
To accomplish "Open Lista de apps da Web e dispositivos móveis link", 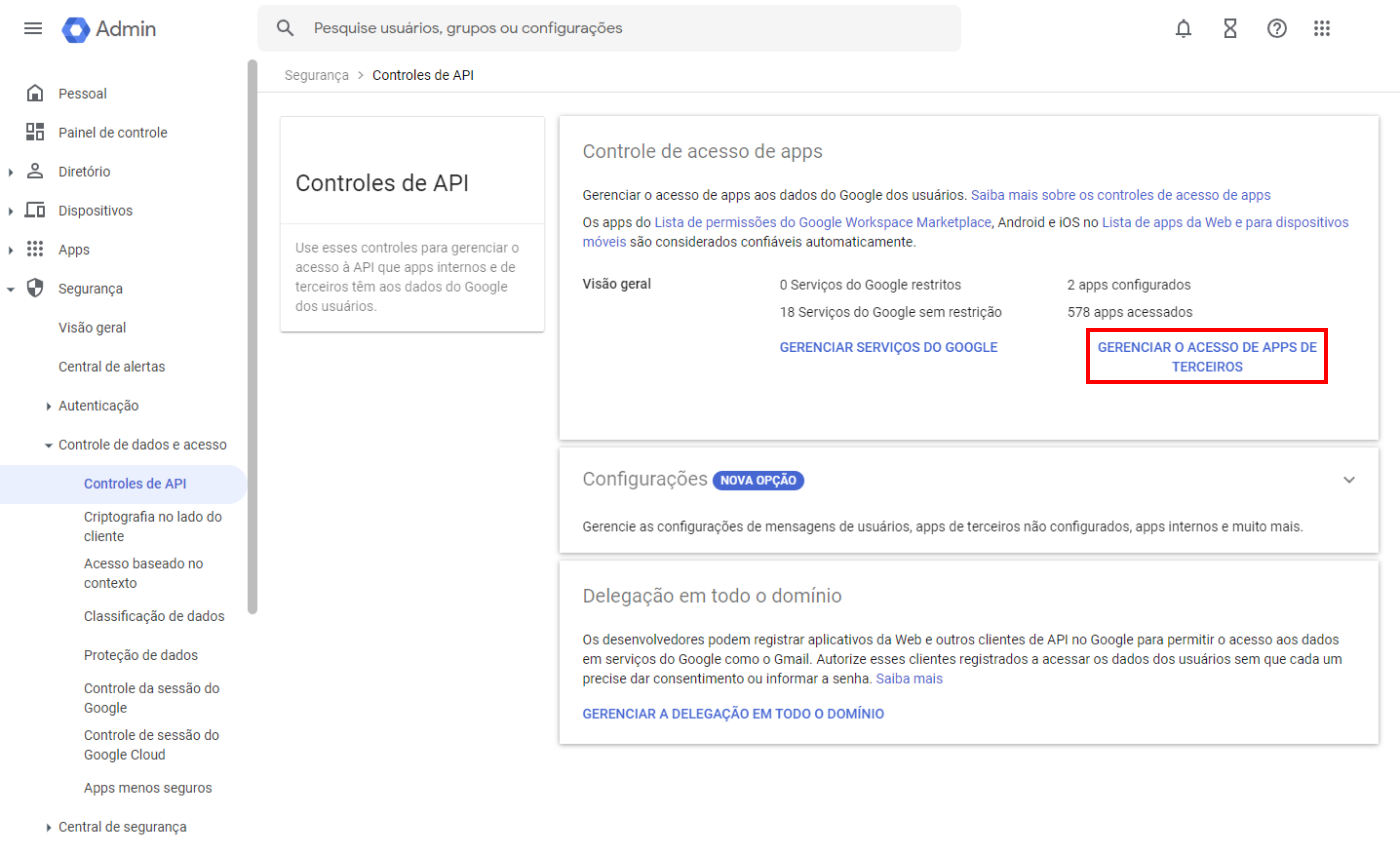I will tap(965, 232).
